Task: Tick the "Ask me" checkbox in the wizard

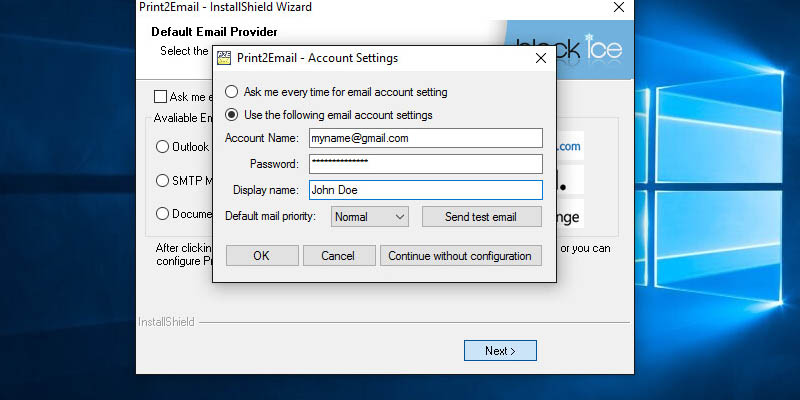Action: [x=160, y=97]
